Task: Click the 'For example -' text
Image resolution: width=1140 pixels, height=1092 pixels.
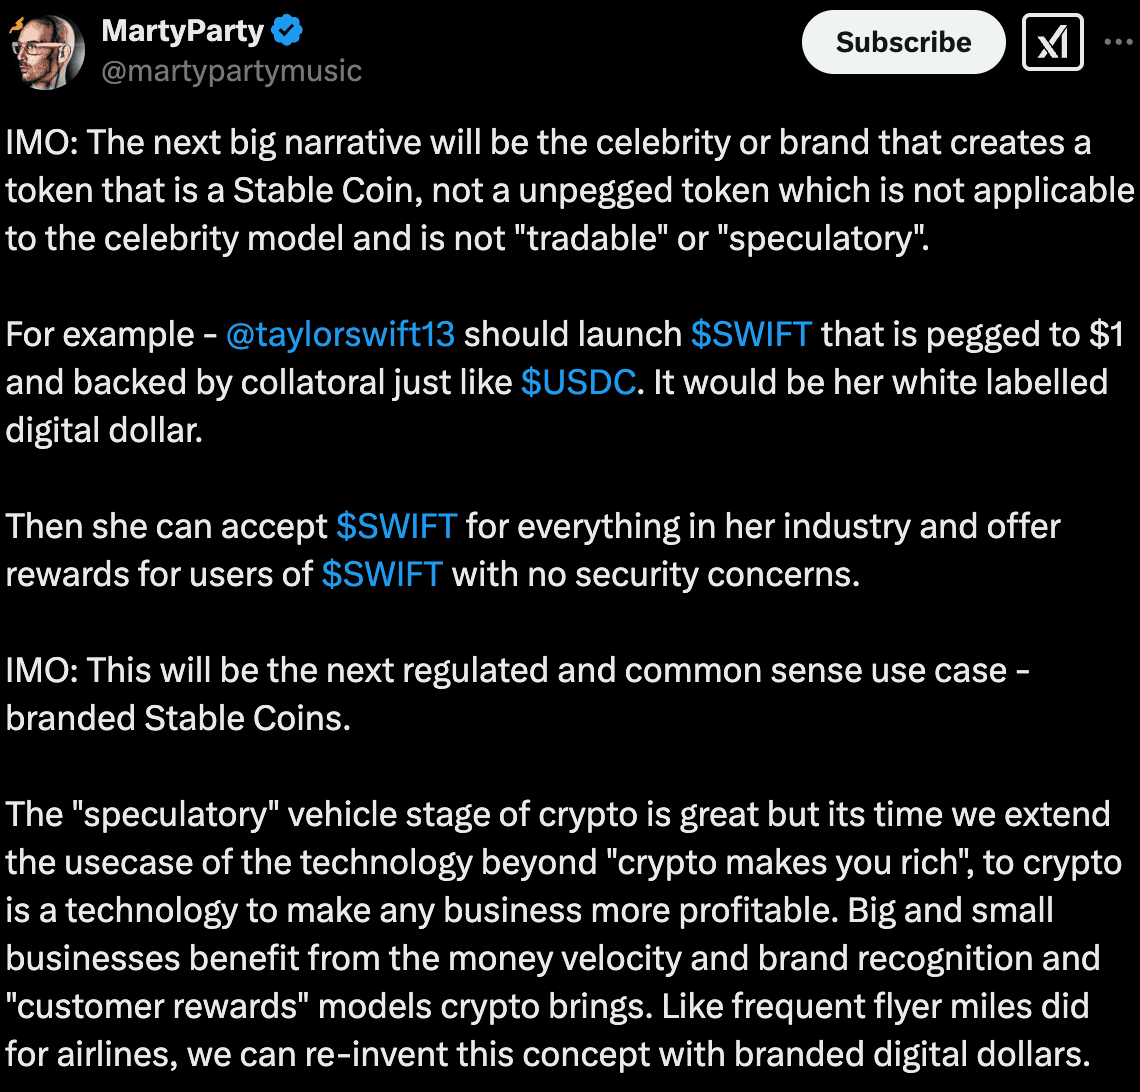Action: pyautogui.click(x=111, y=334)
